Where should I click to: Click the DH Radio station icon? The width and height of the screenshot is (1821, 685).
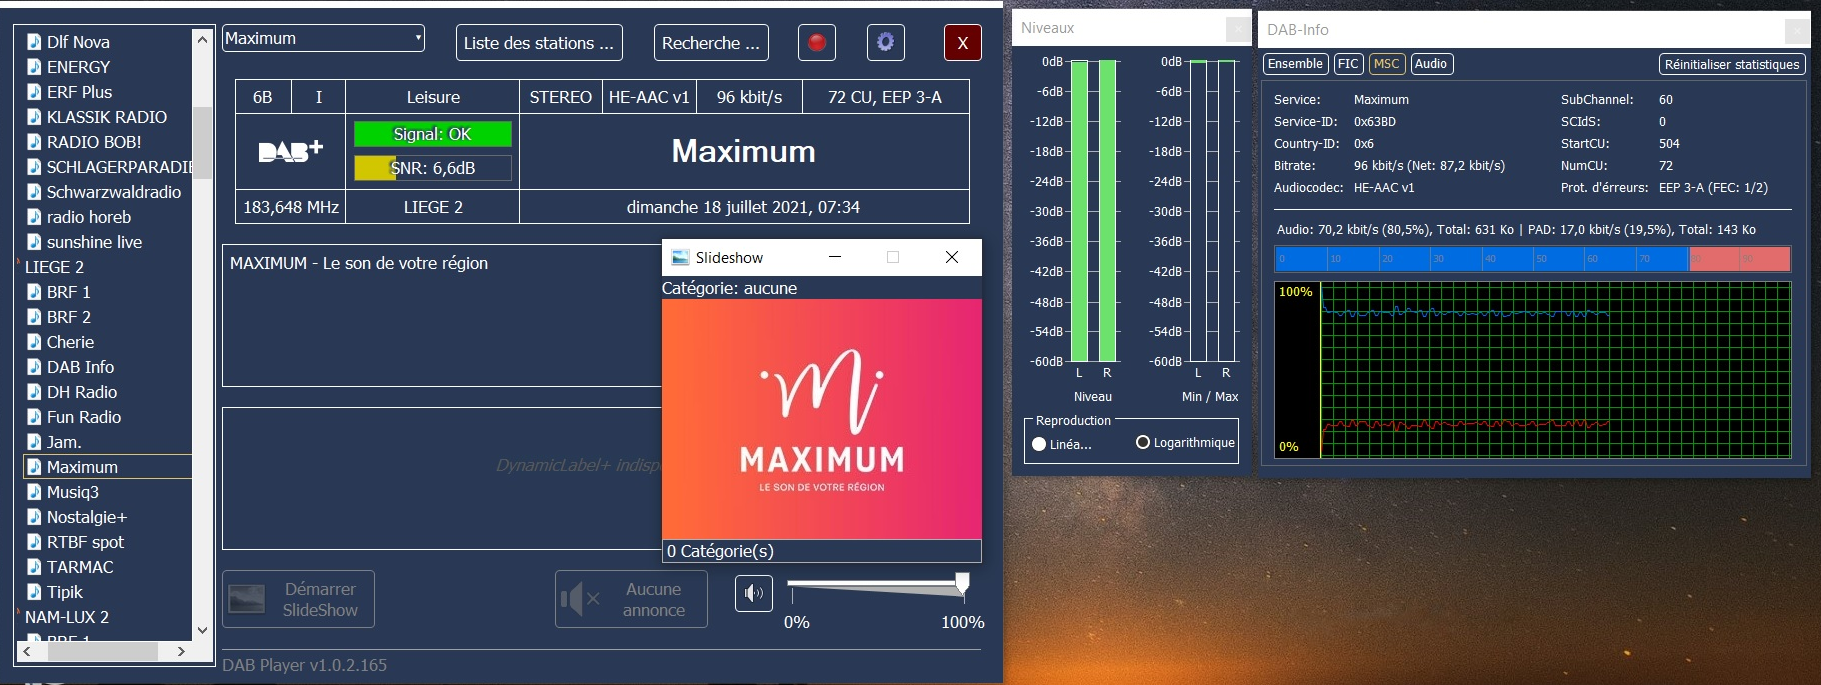click(33, 392)
